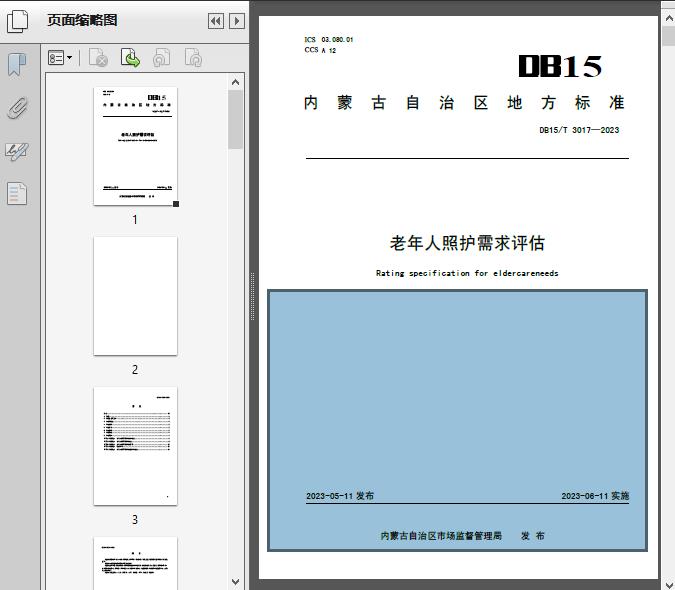Click the page 1 thumbnail resize corner handle
The width and height of the screenshot is (675, 590).
point(176,204)
